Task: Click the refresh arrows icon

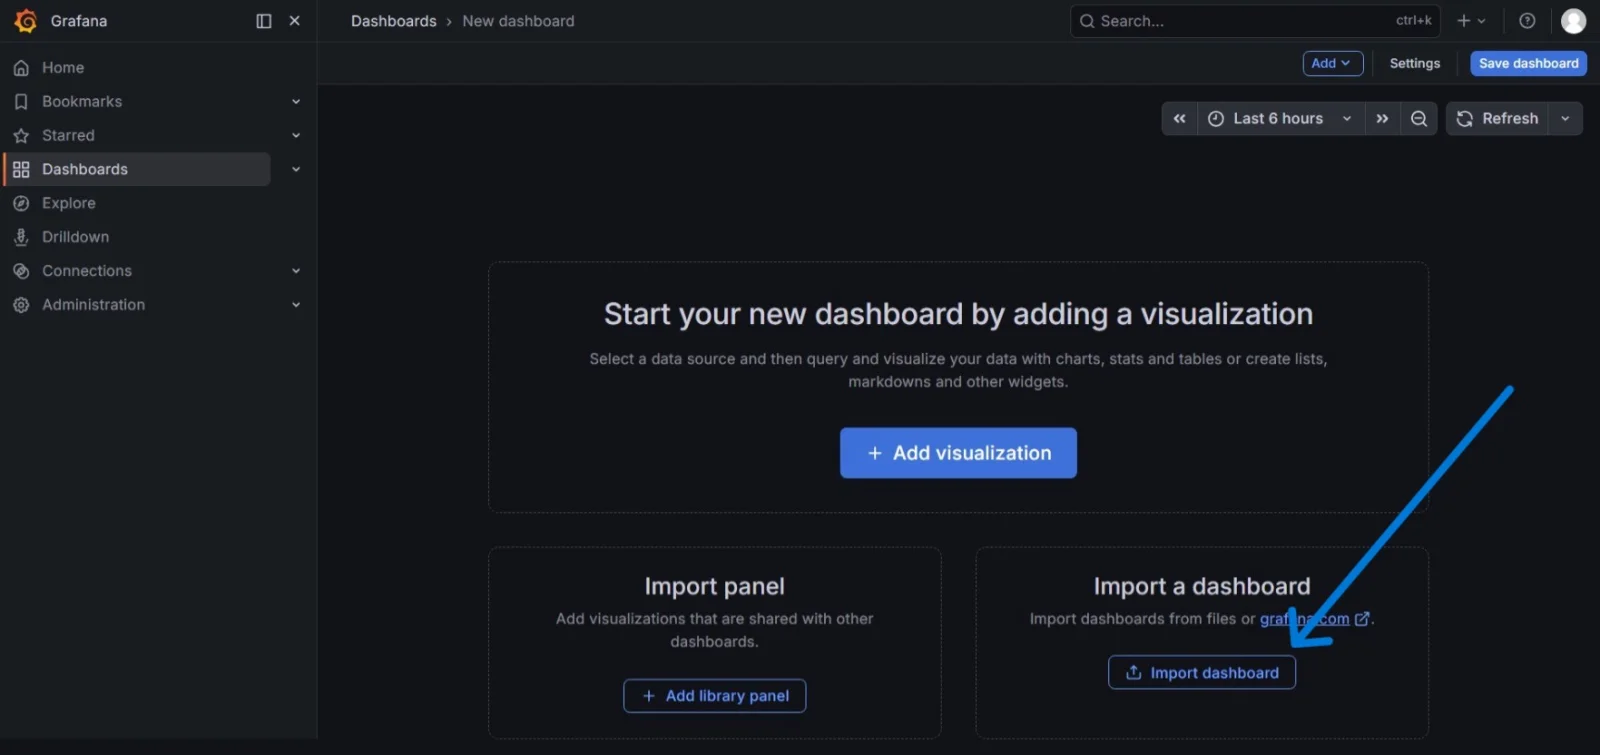Action: pyautogui.click(x=1465, y=119)
